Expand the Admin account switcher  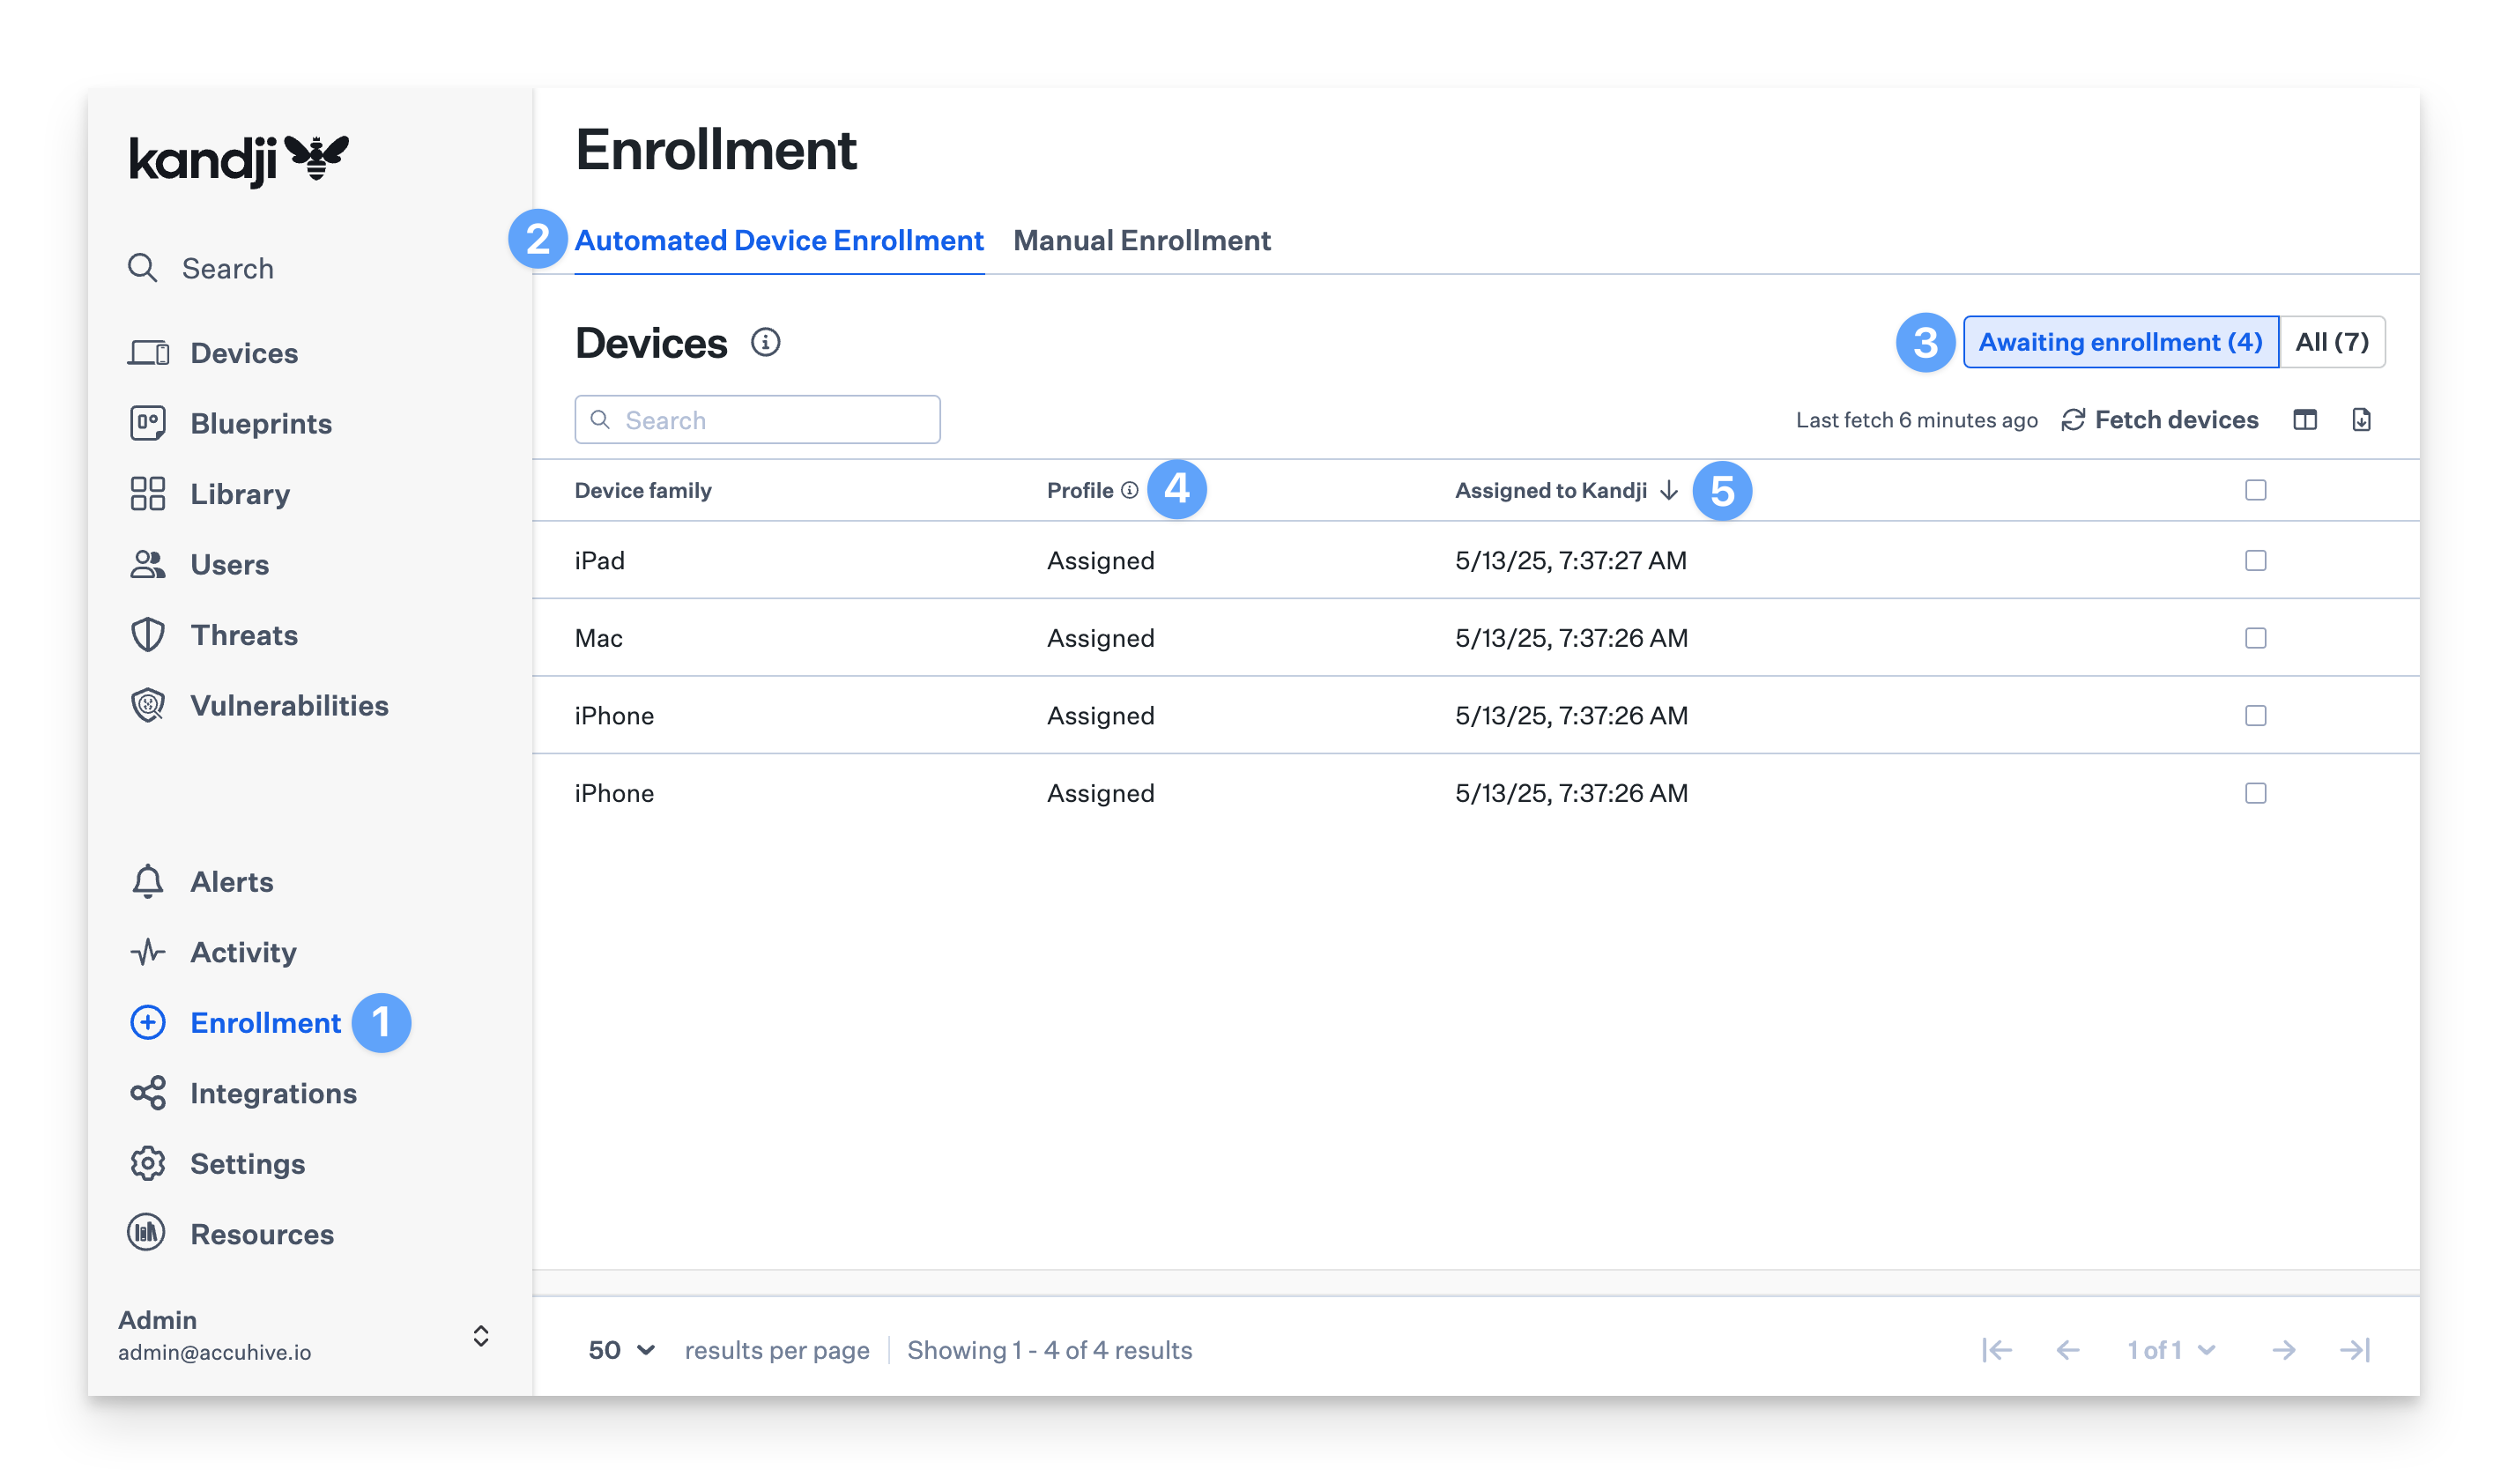click(x=480, y=1336)
